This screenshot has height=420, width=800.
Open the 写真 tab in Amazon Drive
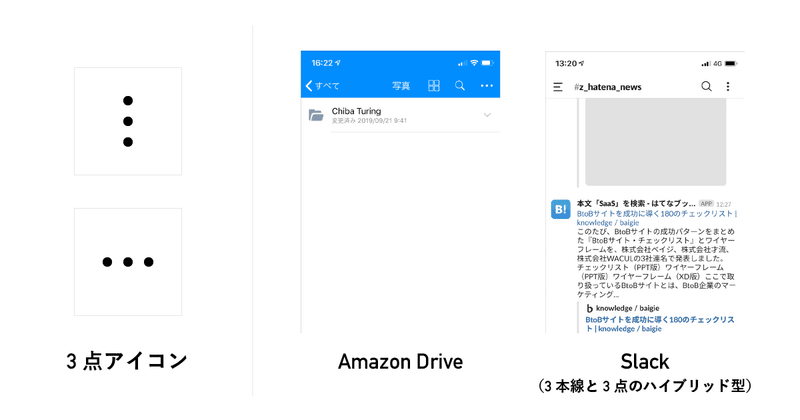click(x=401, y=86)
